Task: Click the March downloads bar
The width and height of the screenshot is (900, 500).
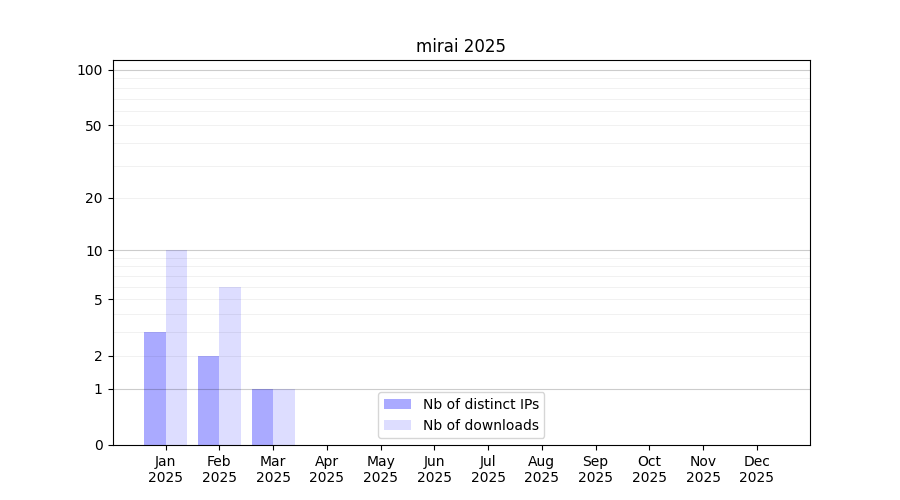Action: pyautogui.click(x=284, y=417)
